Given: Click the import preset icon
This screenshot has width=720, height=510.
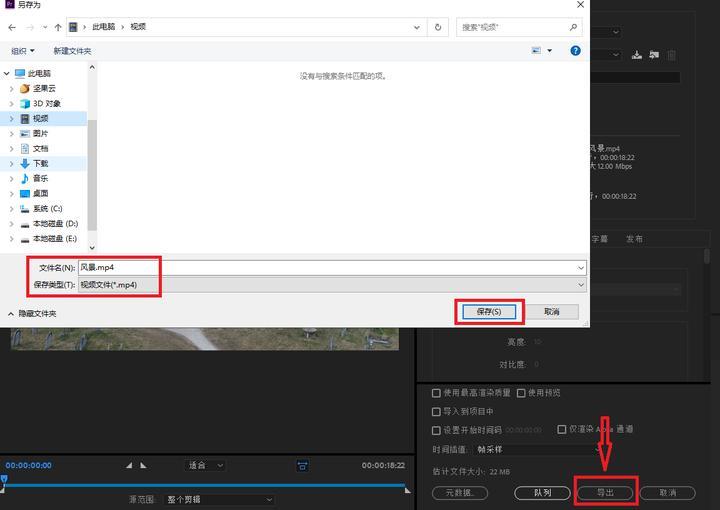Looking at the screenshot, I should tap(653, 55).
